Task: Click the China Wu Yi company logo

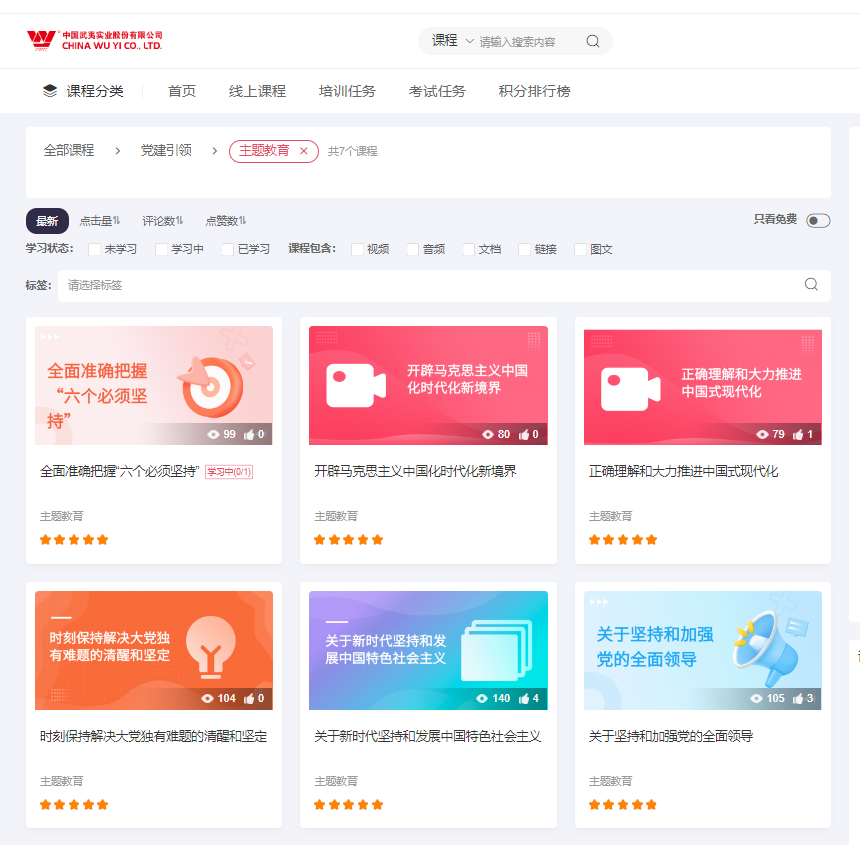Action: [94, 40]
